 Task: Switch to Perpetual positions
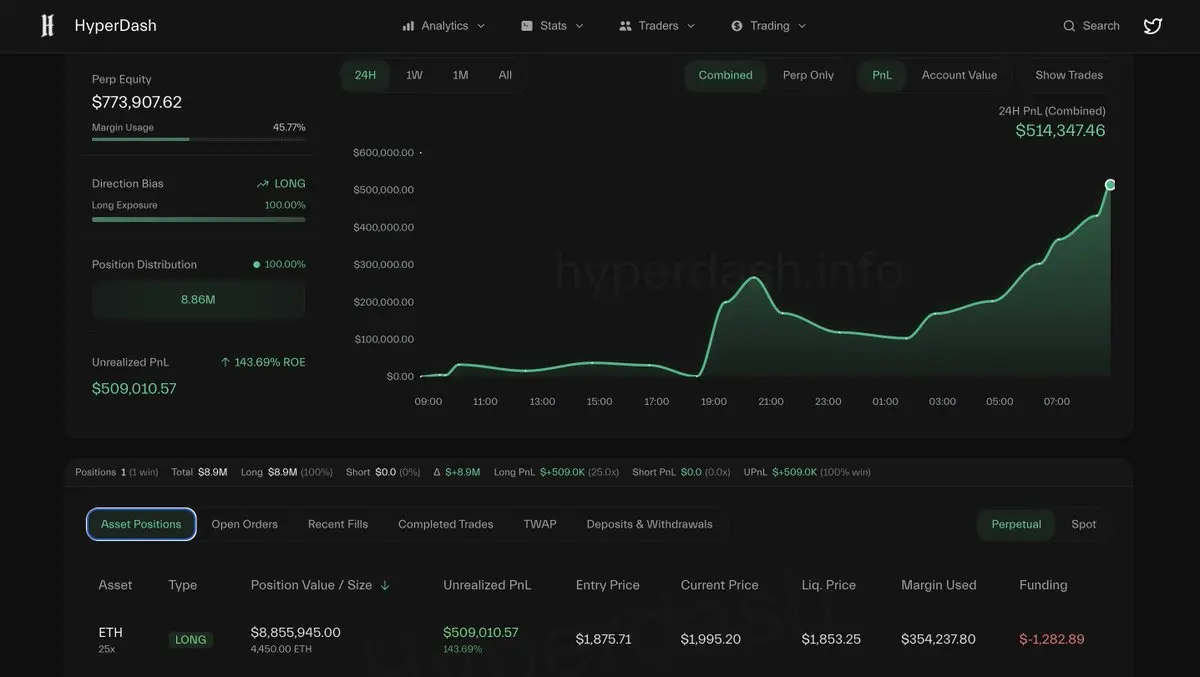[x=1016, y=524]
